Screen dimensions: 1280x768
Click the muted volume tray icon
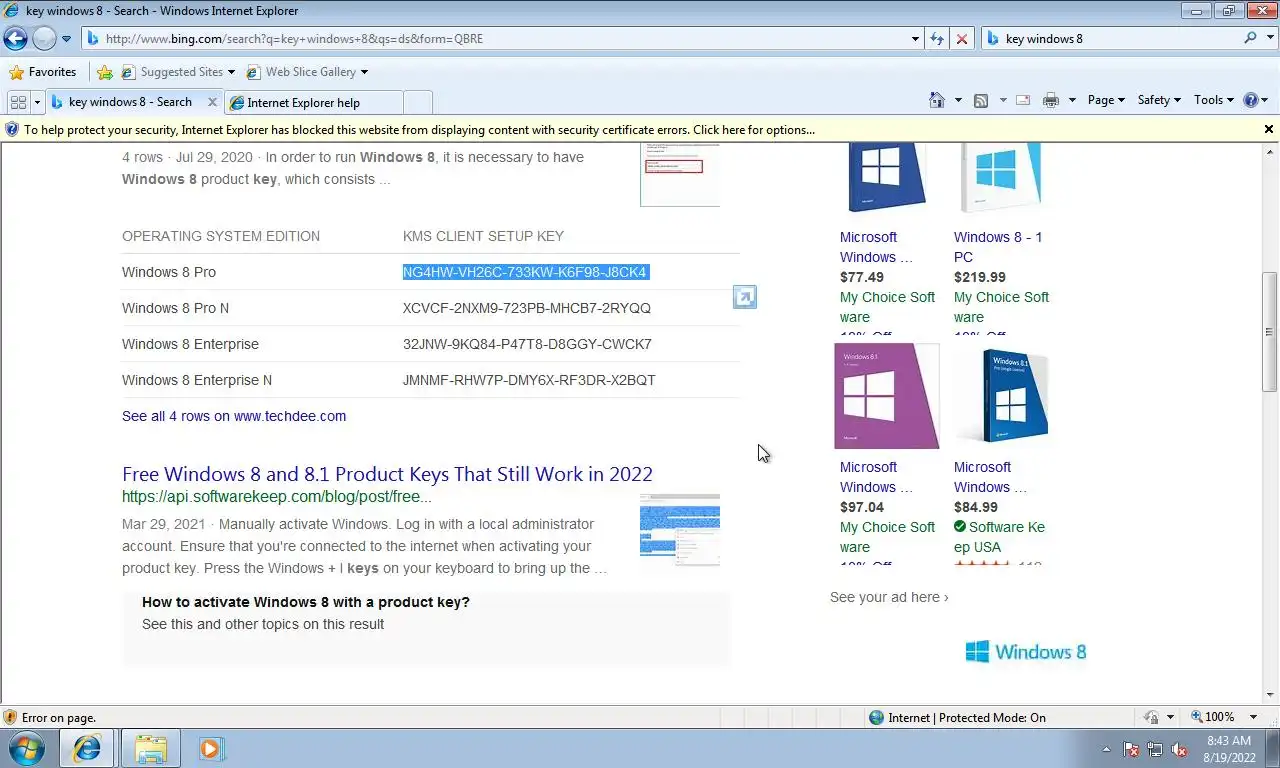coord(1179,749)
